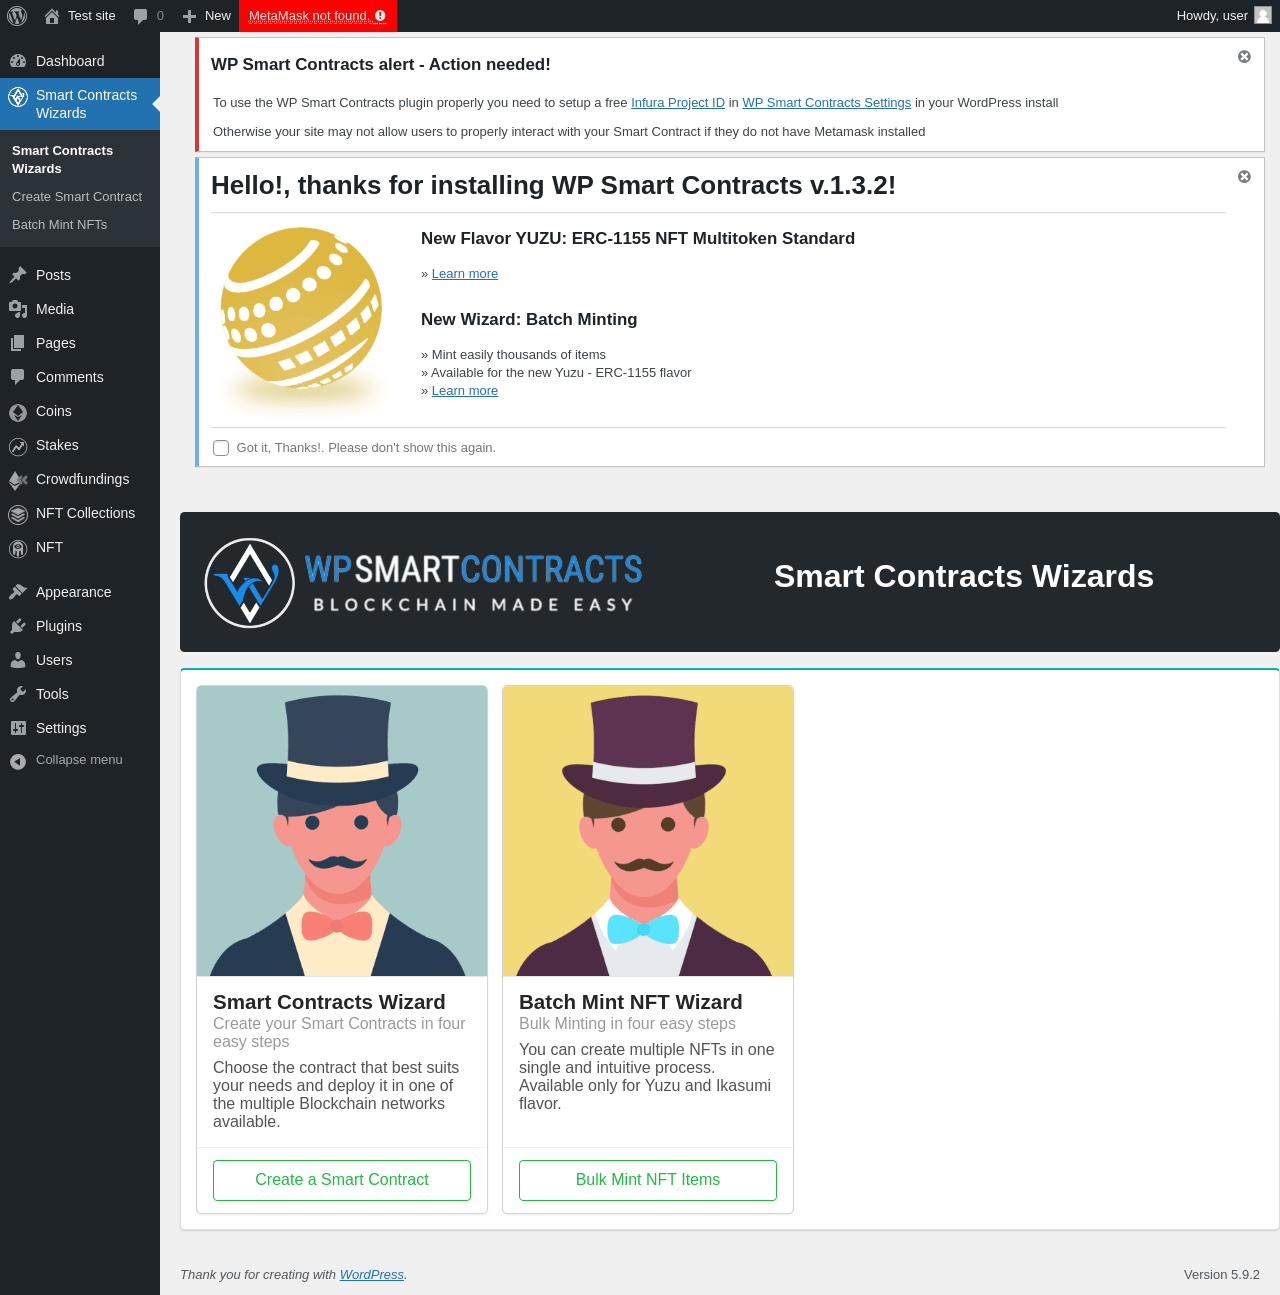Image resolution: width=1280 pixels, height=1295 pixels.
Task: Click the Coins menu label
Action: click(54, 411)
